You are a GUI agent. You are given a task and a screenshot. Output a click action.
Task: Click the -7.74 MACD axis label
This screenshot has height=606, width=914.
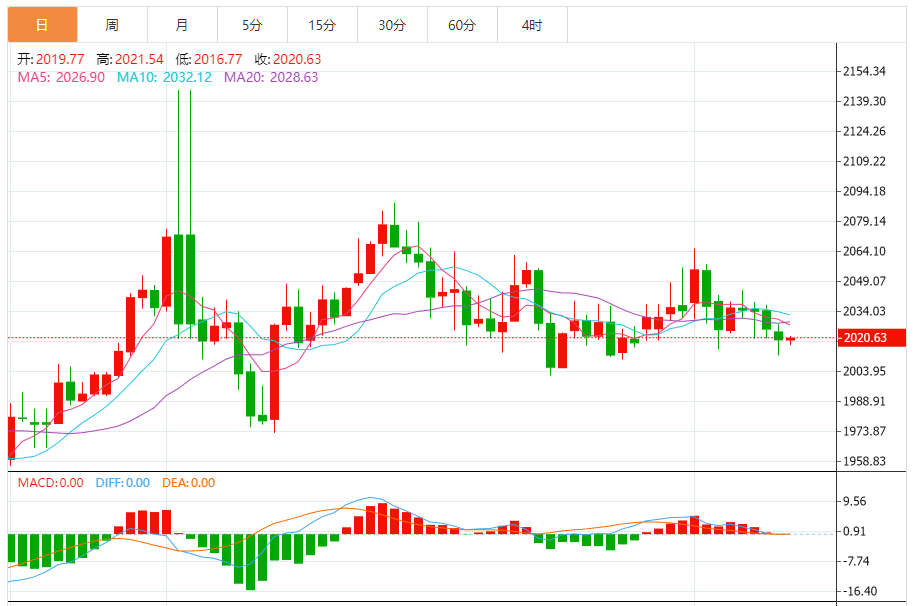[854, 562]
